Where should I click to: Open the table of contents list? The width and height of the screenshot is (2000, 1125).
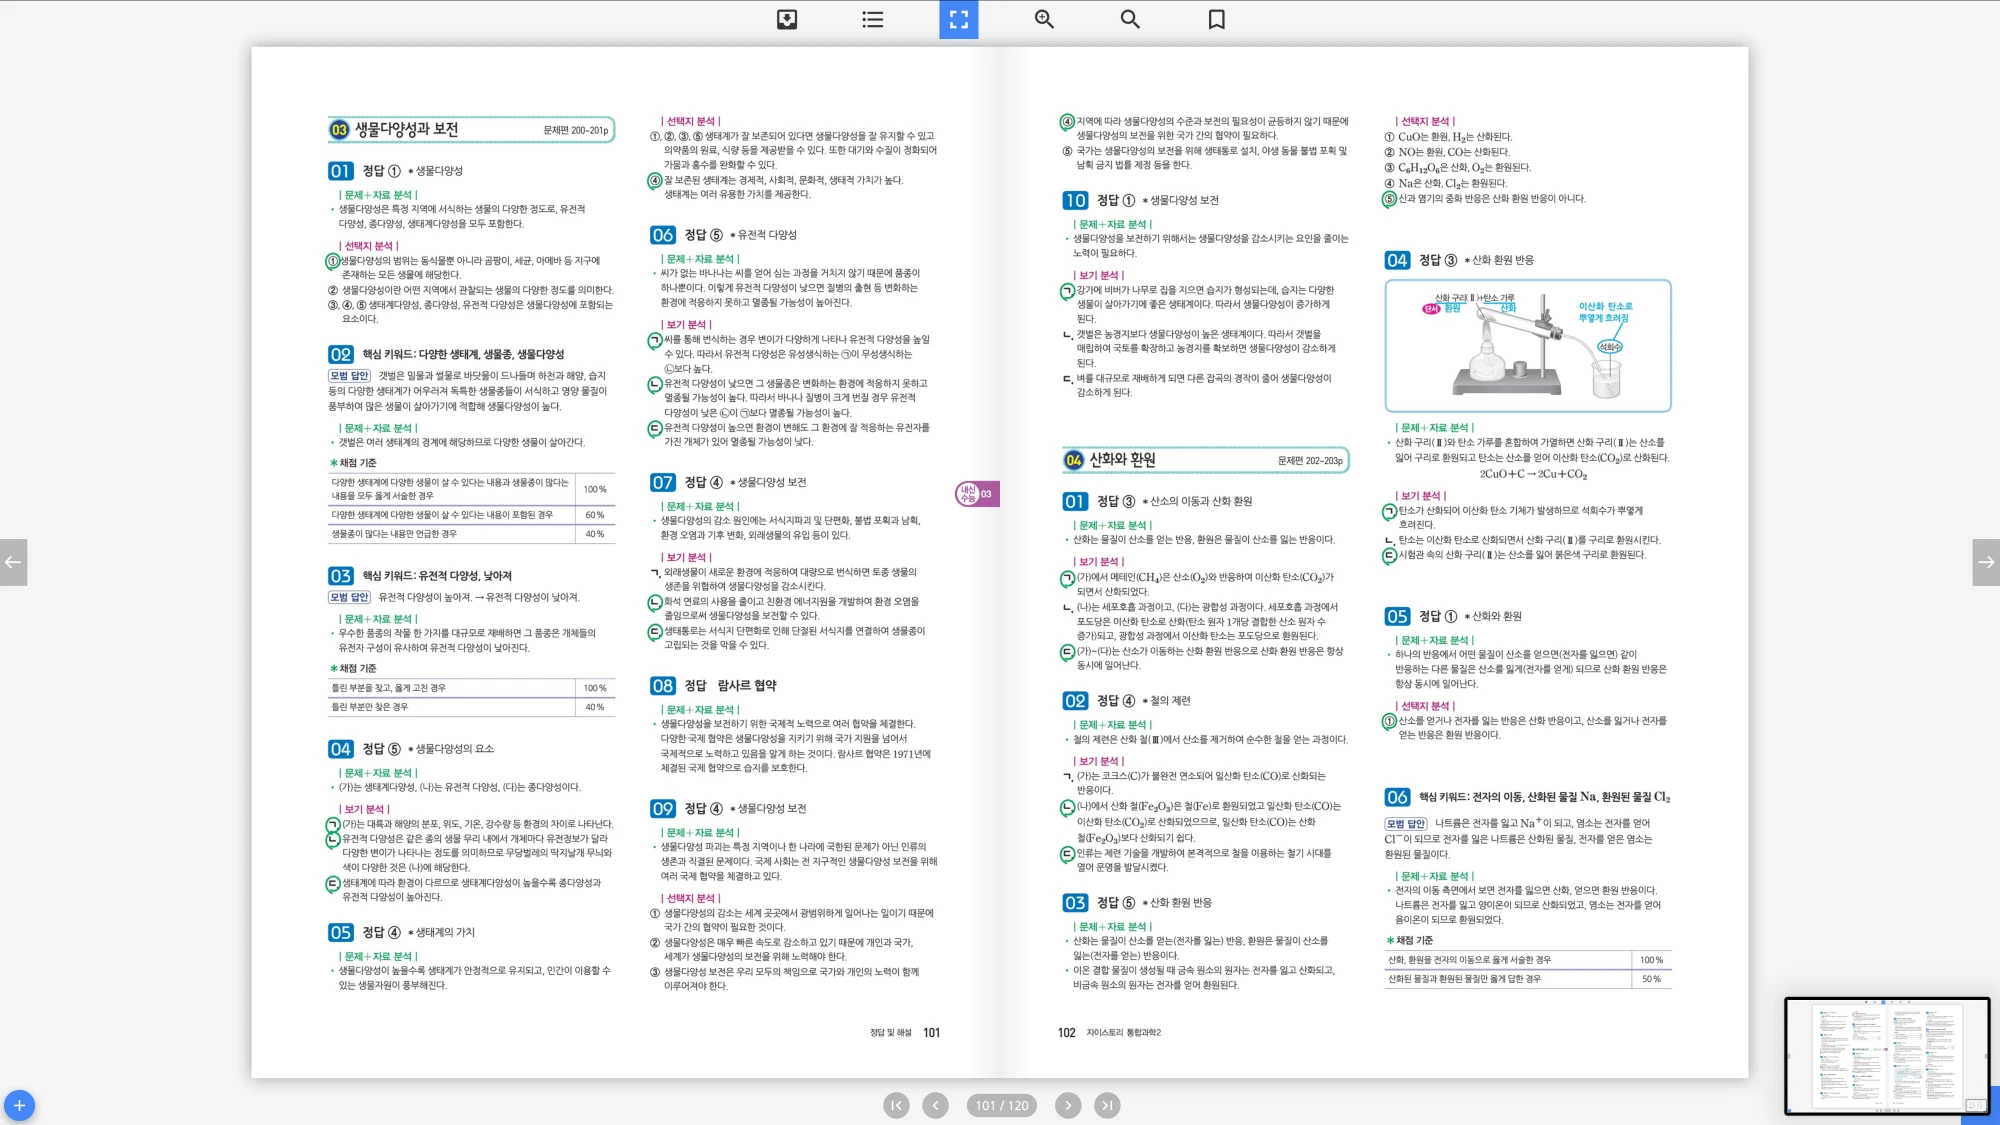[x=872, y=19]
